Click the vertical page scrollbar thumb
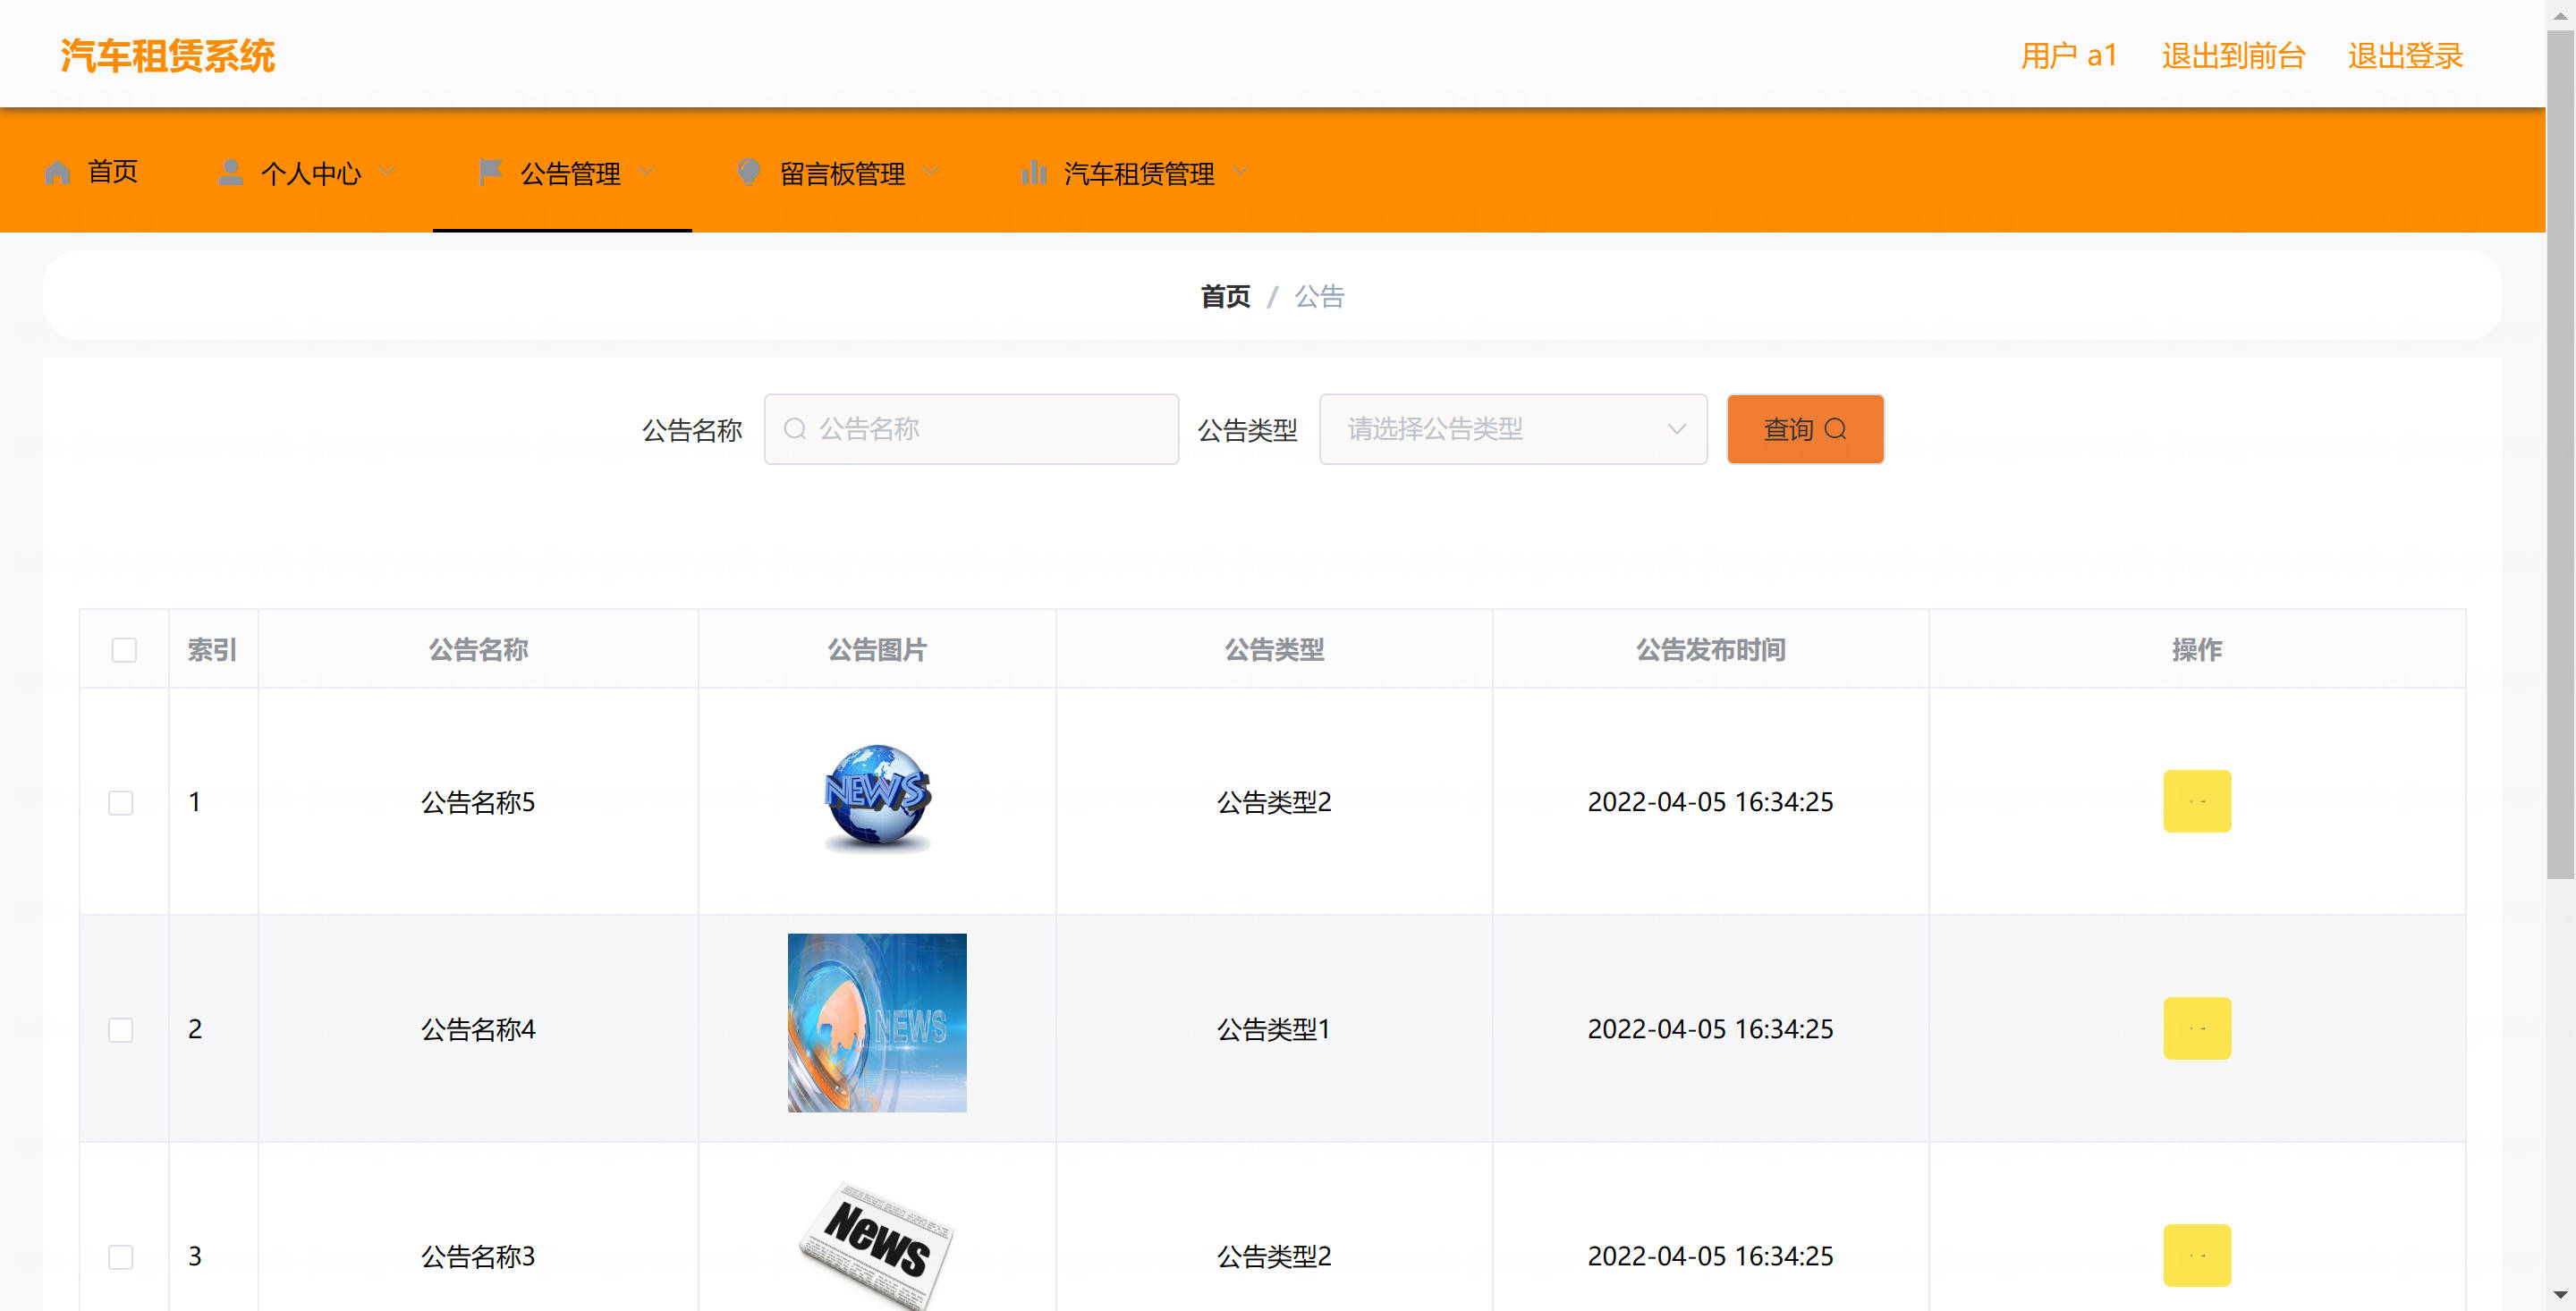This screenshot has height=1311, width=2576. pos(2560,455)
